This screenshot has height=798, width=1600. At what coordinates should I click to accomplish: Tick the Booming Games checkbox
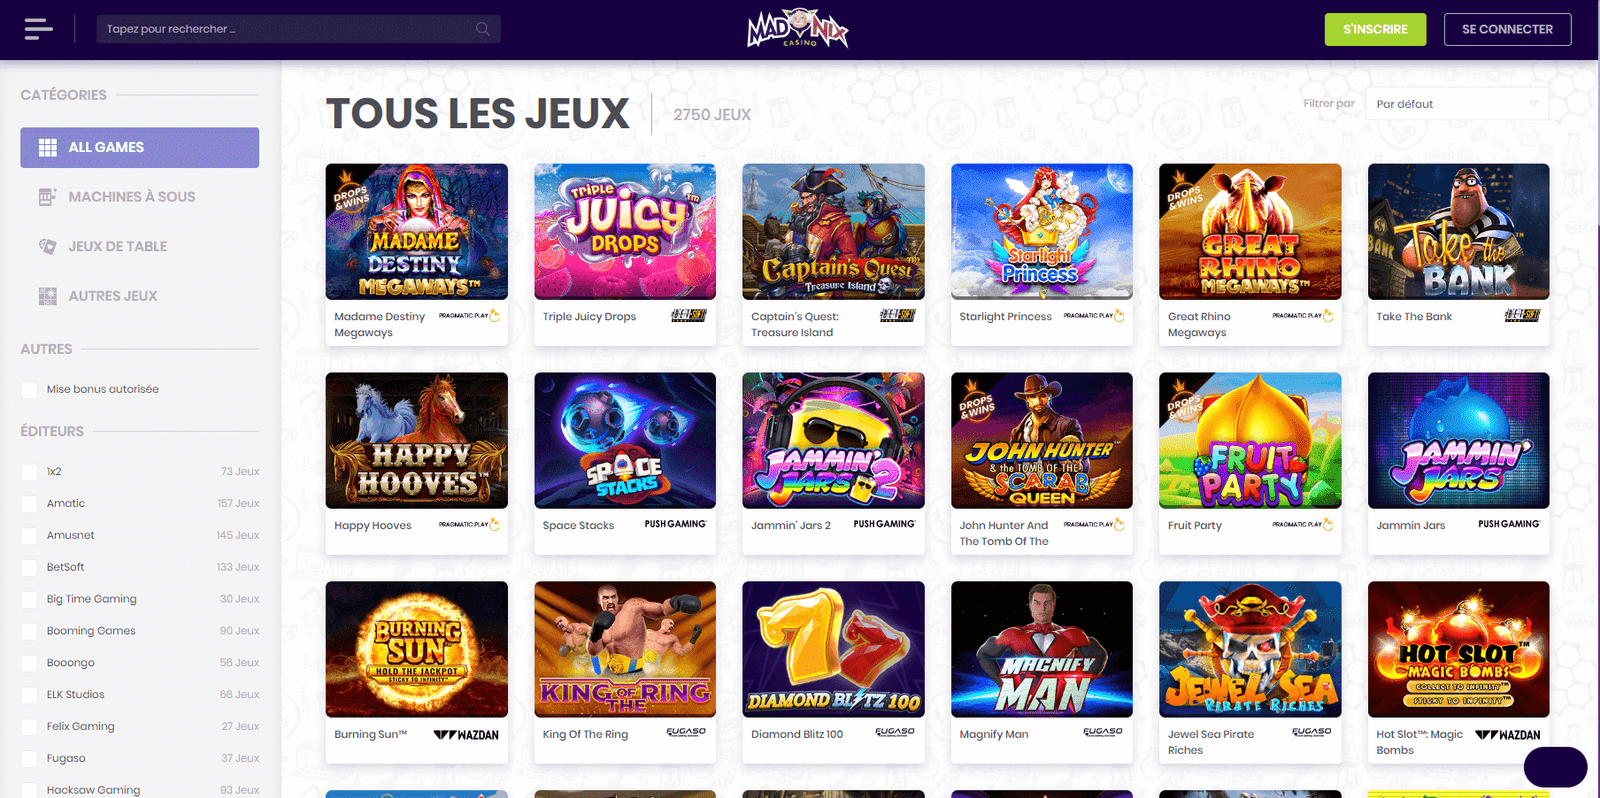point(30,631)
